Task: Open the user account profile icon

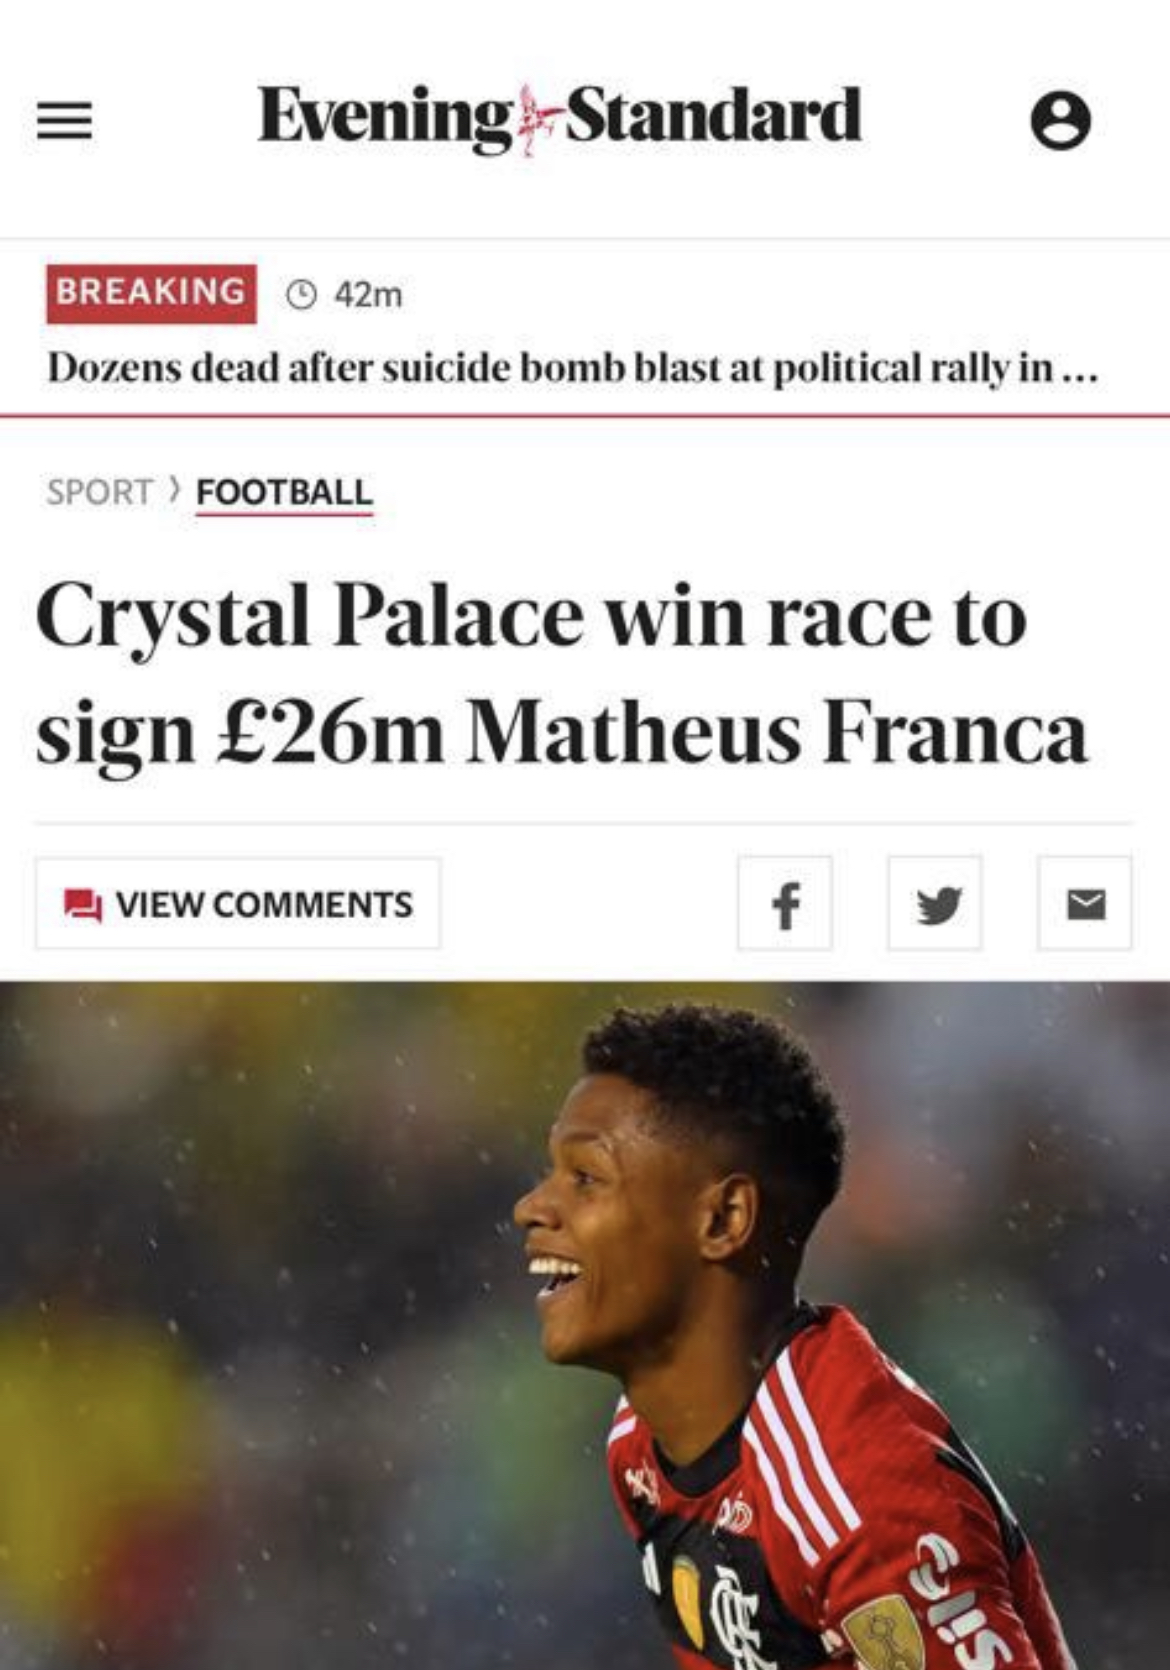Action: (x=1060, y=121)
